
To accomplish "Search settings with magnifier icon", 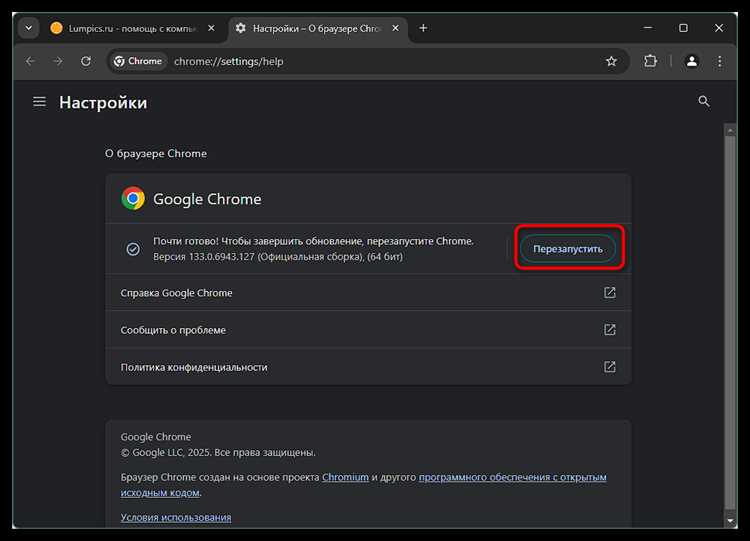I will click(x=704, y=101).
